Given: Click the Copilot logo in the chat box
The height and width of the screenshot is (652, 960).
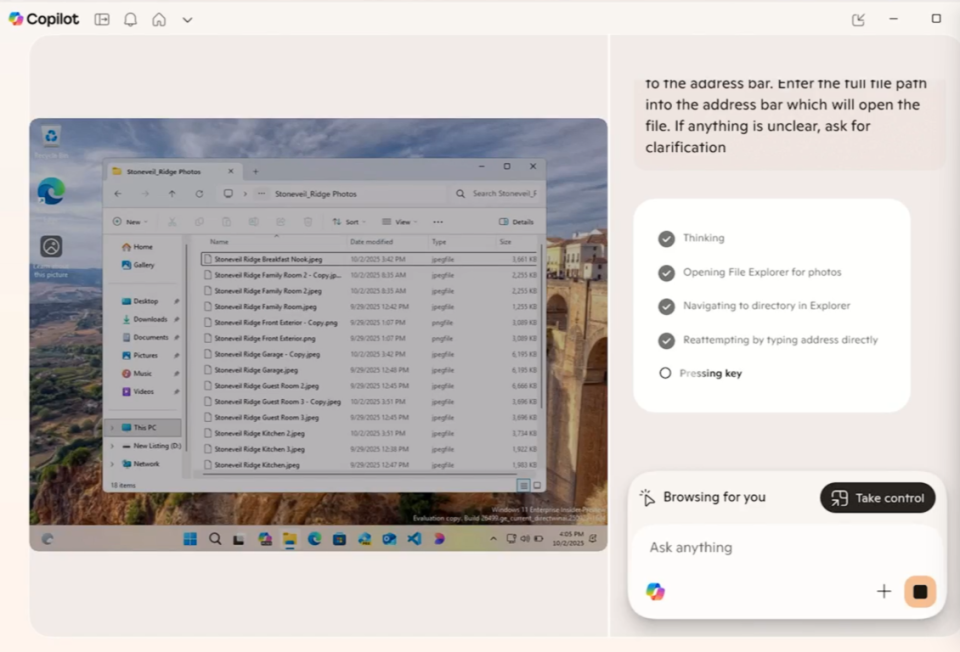Looking at the screenshot, I should pos(655,591).
